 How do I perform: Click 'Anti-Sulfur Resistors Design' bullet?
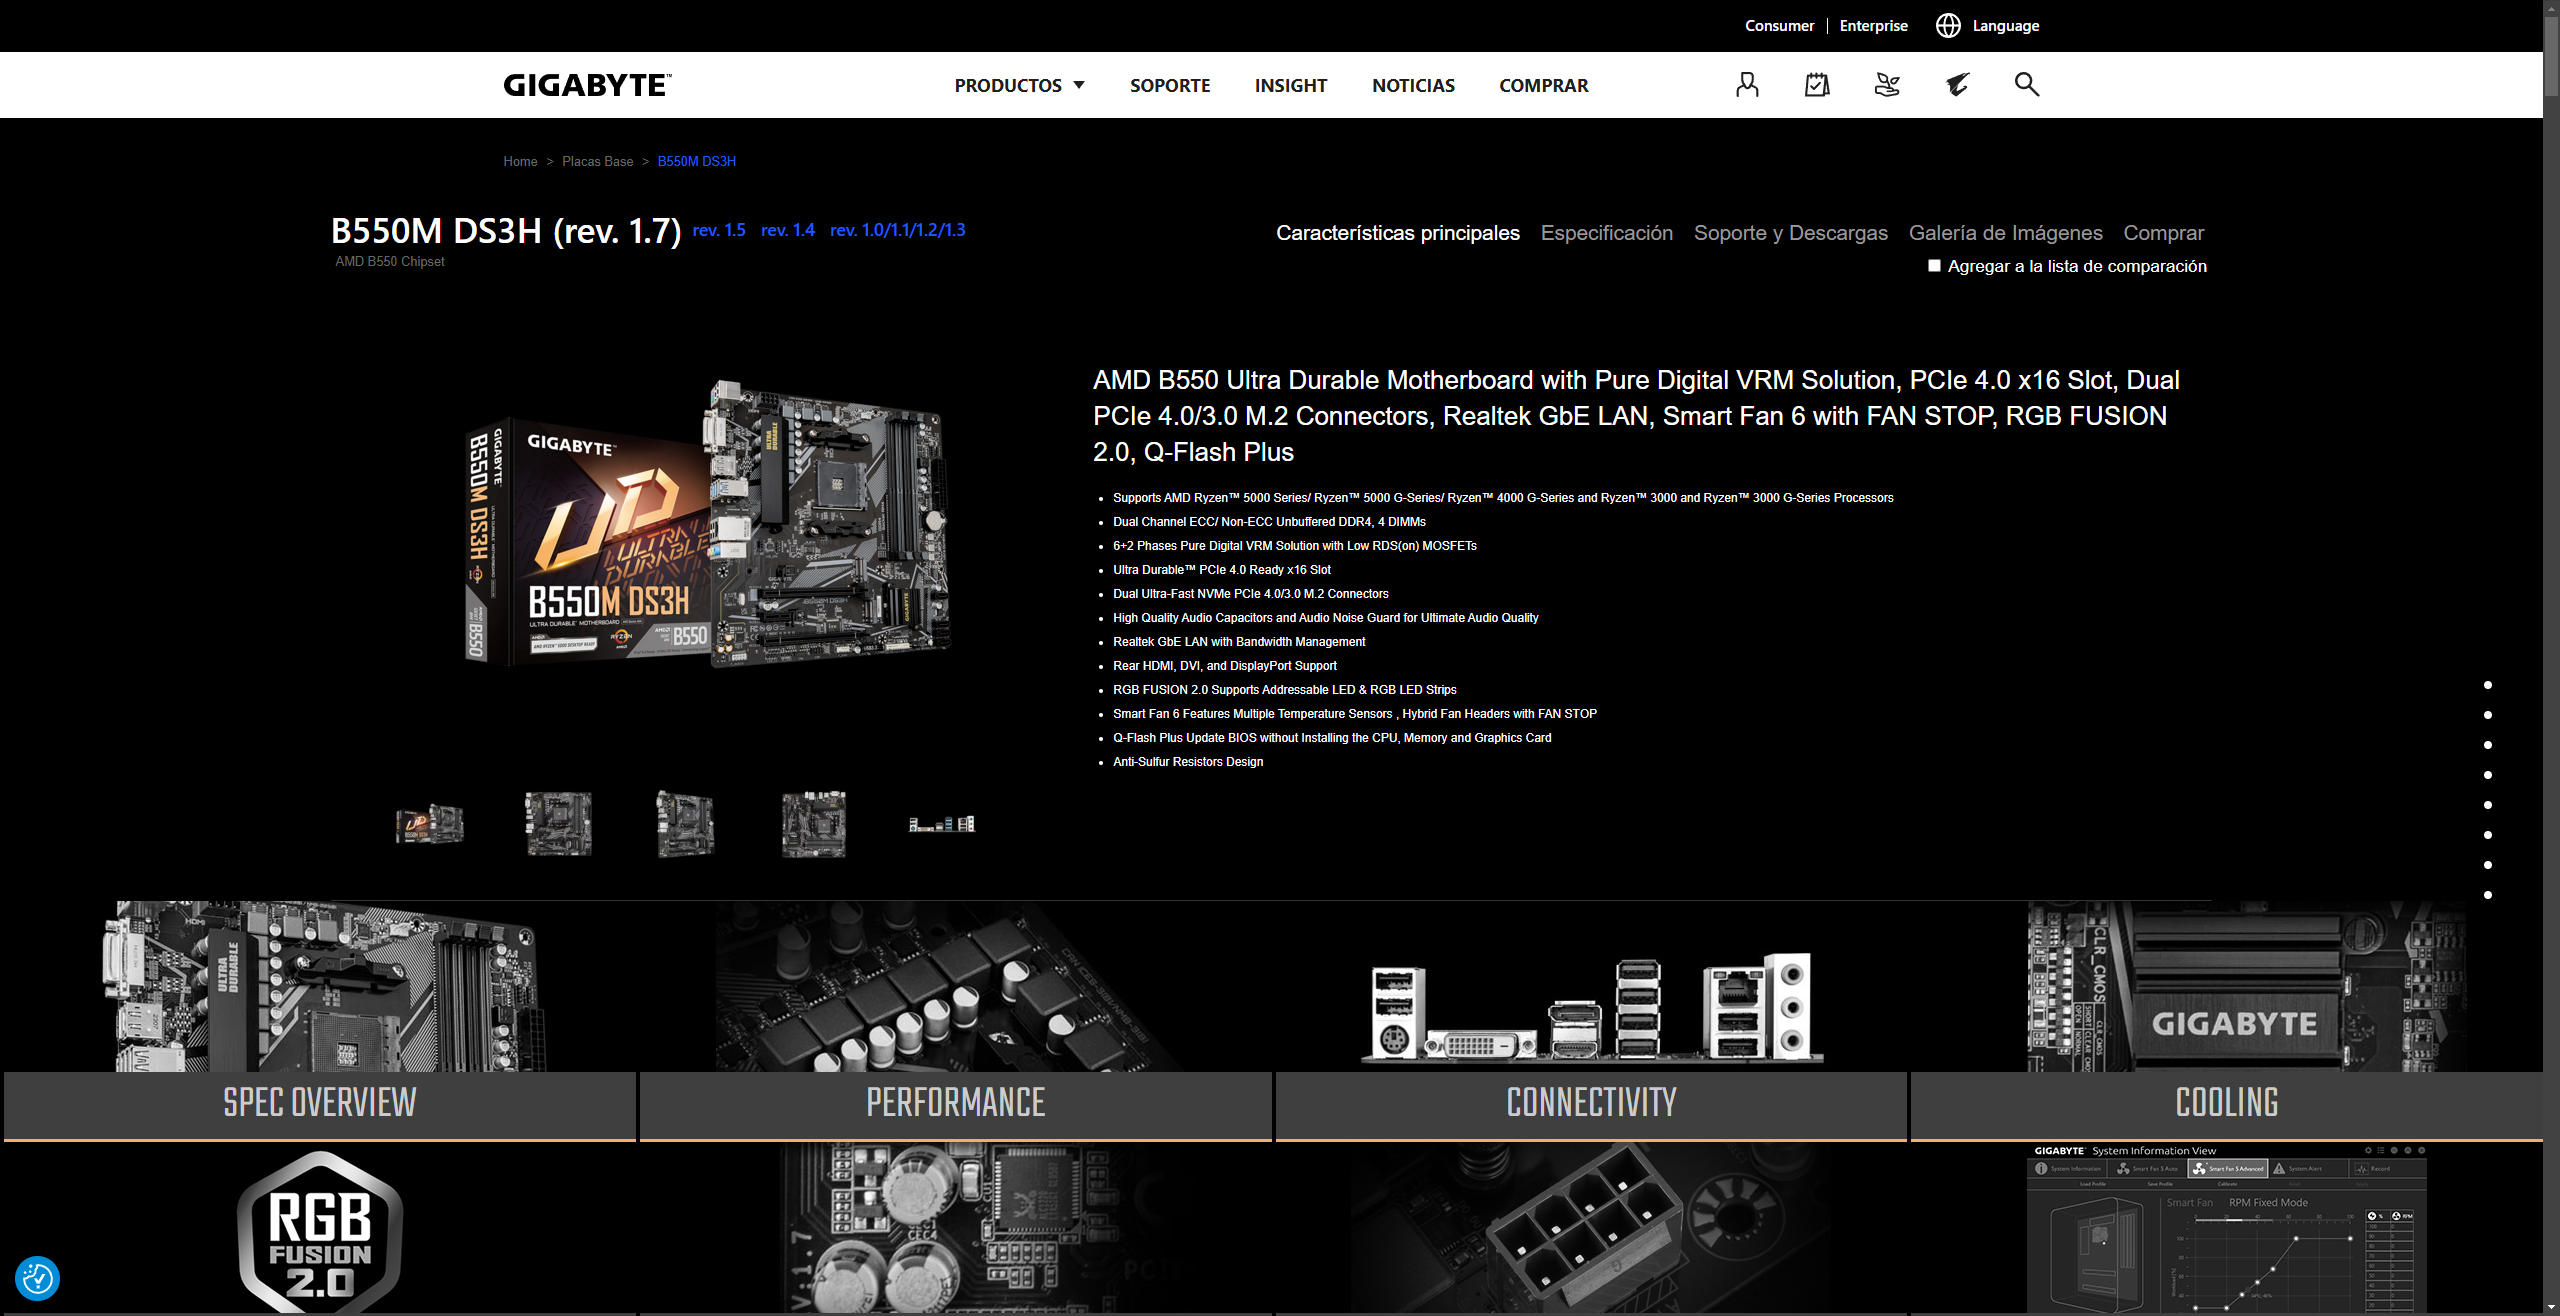pos(1188,762)
